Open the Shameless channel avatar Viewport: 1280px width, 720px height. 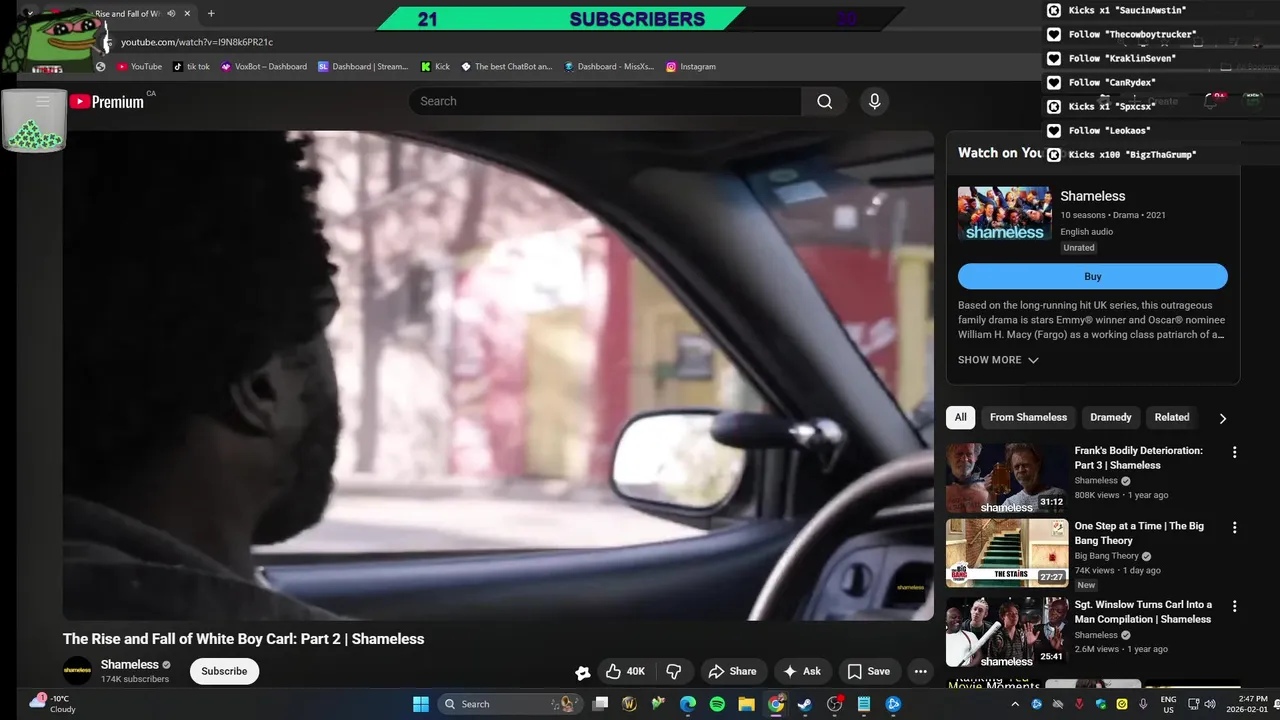[x=77, y=671]
